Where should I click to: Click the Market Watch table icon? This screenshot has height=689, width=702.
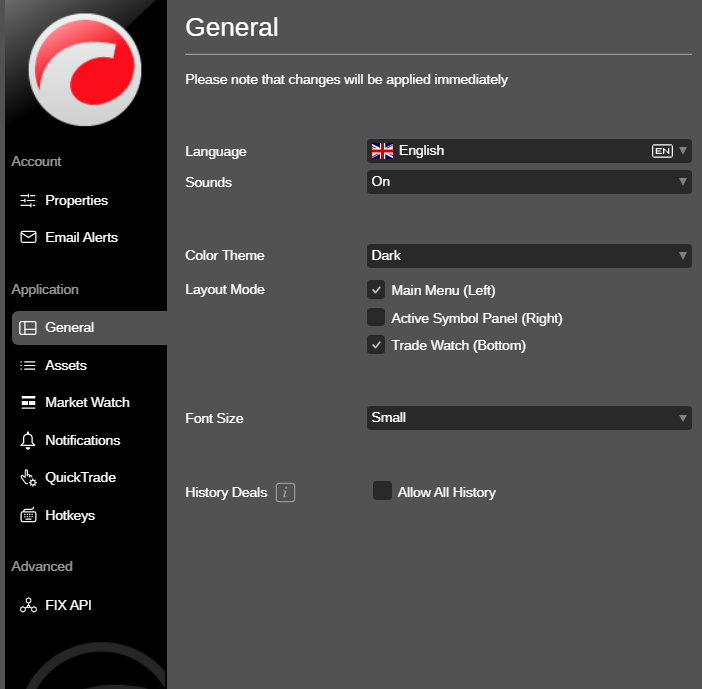point(28,402)
